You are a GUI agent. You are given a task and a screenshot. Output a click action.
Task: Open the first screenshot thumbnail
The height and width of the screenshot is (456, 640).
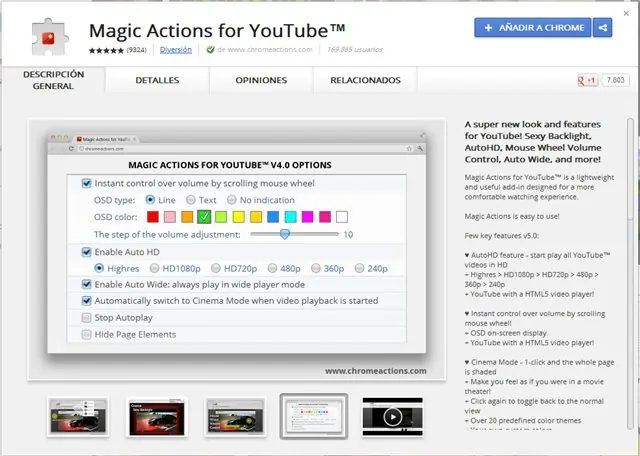click(x=78, y=416)
